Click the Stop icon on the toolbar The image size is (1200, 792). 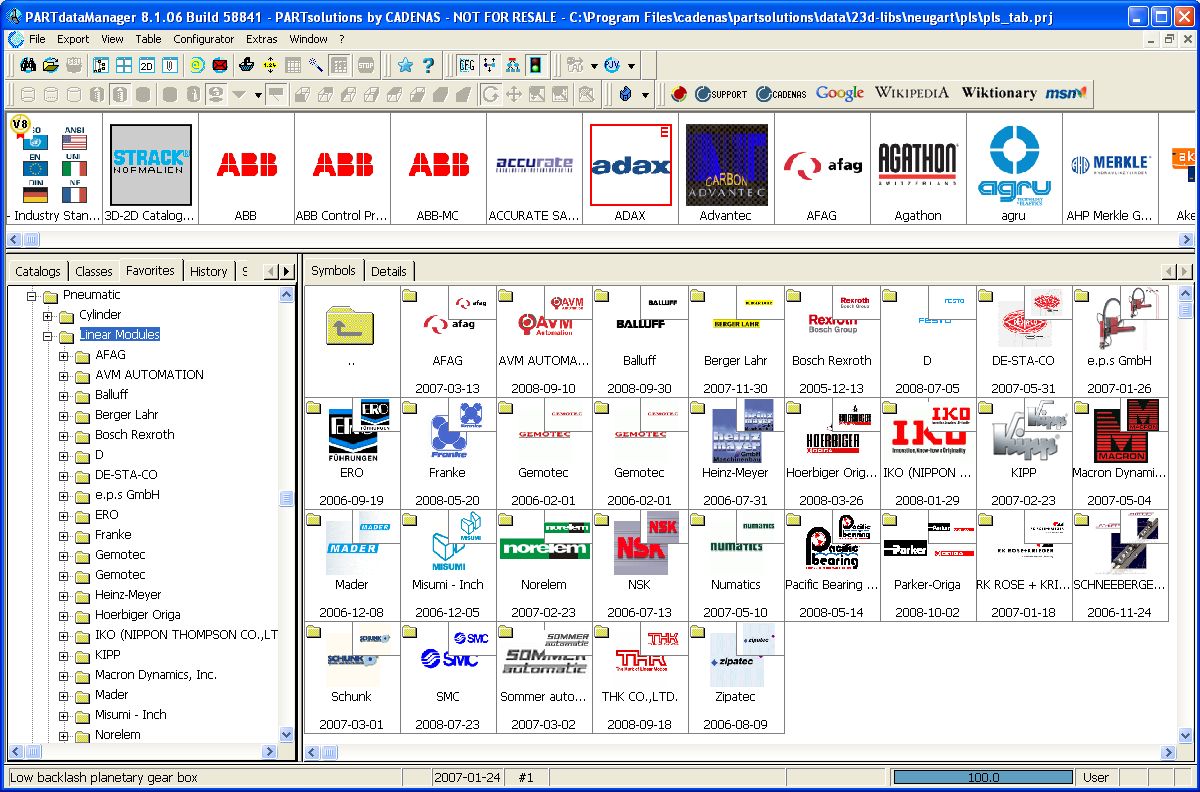pyautogui.click(x=365, y=64)
